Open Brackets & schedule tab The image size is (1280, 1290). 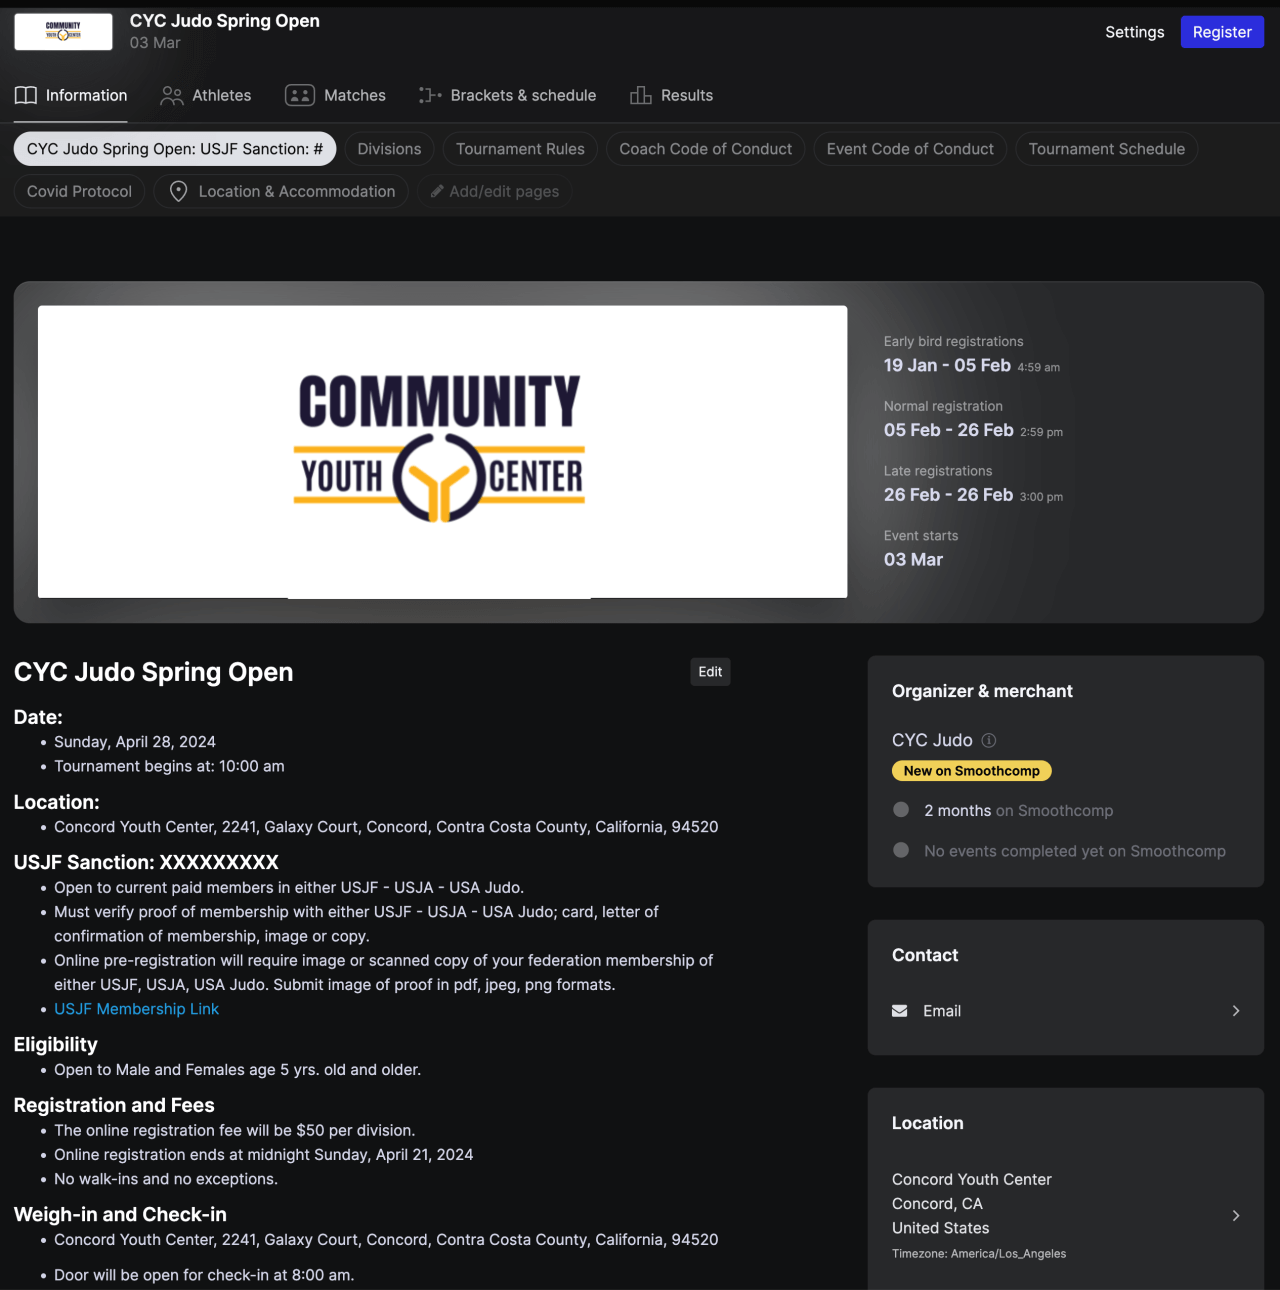(x=507, y=96)
